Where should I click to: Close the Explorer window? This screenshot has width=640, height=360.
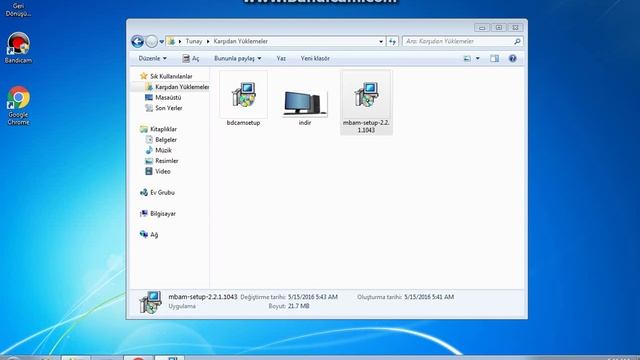tap(516, 27)
